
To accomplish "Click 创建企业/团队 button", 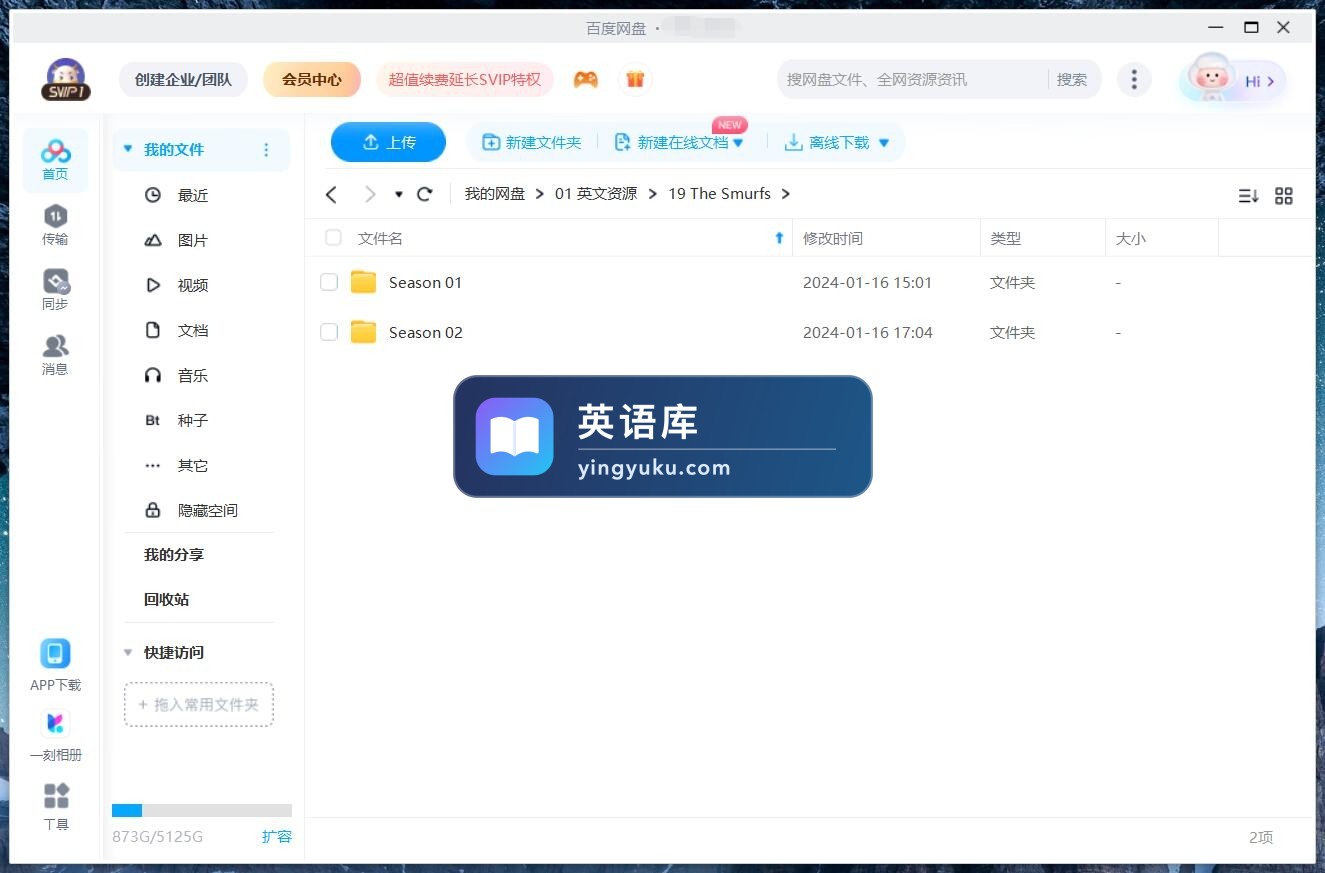I will coord(183,79).
